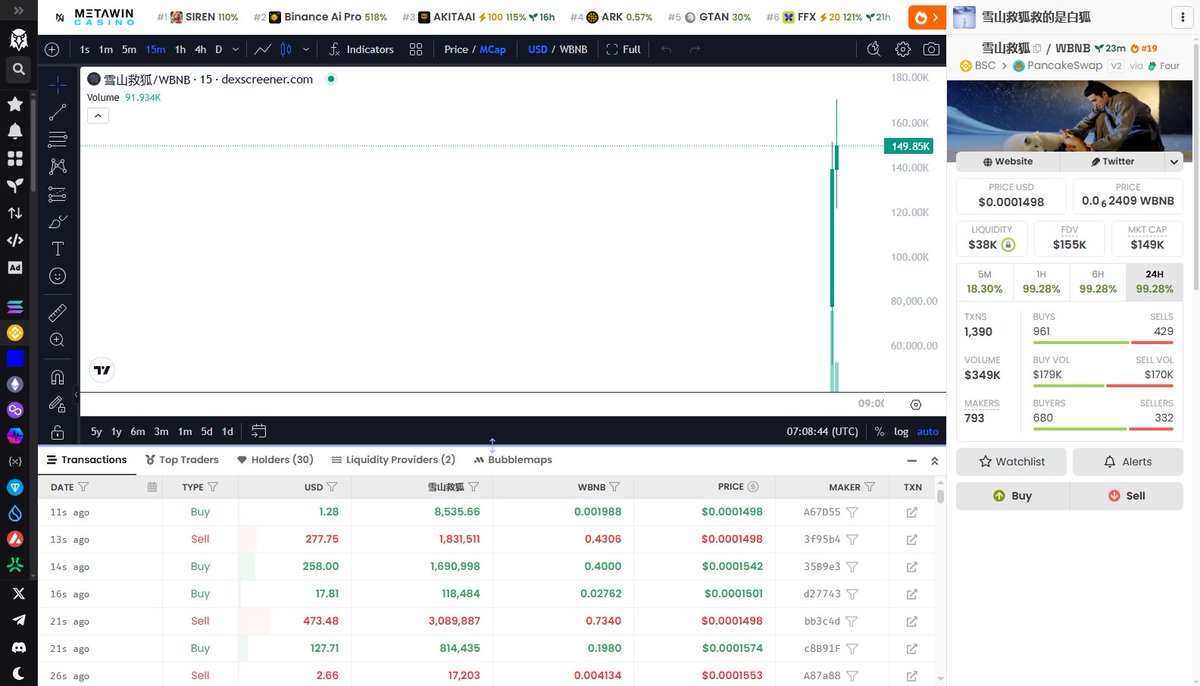
Task: Open chart style dropdown arrow
Action: (306, 49)
